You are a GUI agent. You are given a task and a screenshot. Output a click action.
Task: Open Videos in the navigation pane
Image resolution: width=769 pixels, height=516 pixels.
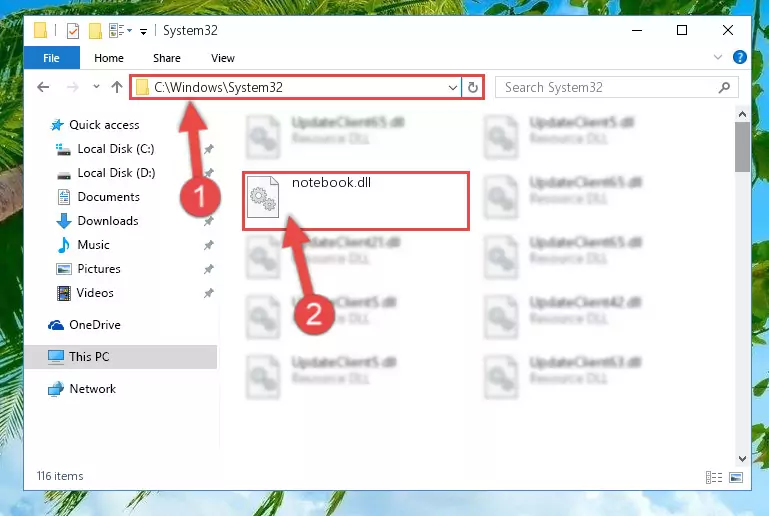coord(95,293)
